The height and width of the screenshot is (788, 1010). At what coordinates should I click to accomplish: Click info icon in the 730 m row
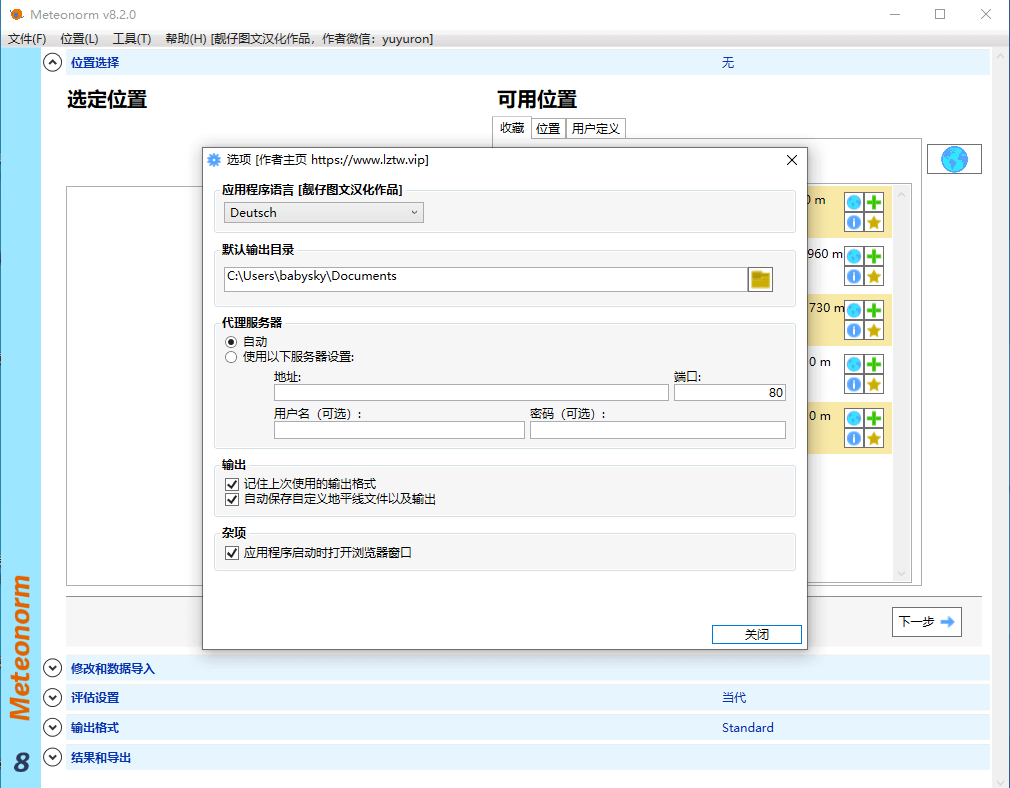click(854, 331)
